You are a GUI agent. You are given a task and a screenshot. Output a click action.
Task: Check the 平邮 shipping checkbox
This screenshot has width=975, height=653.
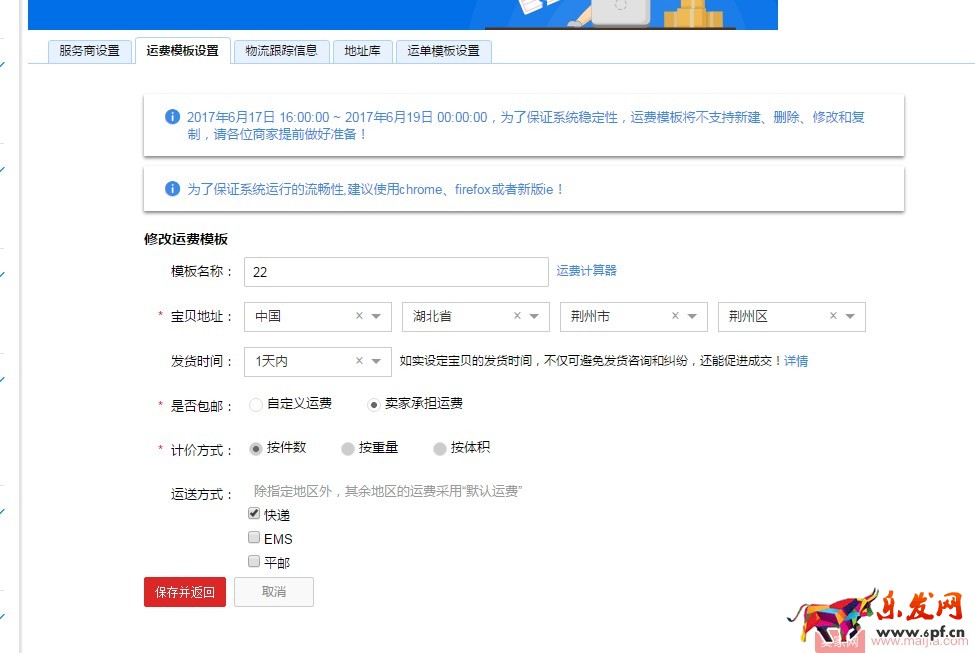[254, 561]
